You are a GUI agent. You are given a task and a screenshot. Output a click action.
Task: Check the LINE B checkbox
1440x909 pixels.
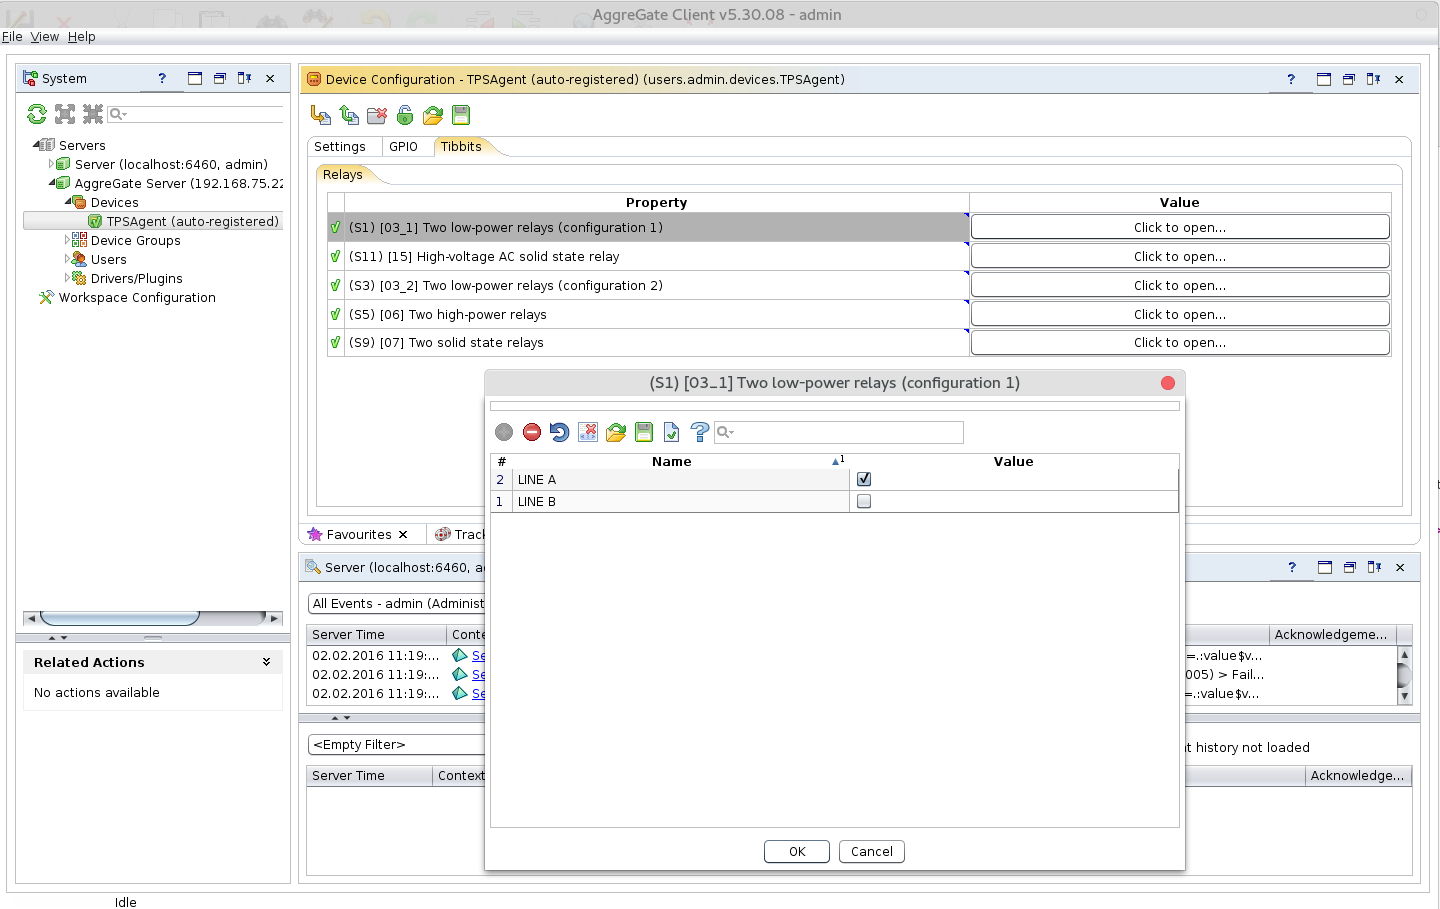pos(864,501)
